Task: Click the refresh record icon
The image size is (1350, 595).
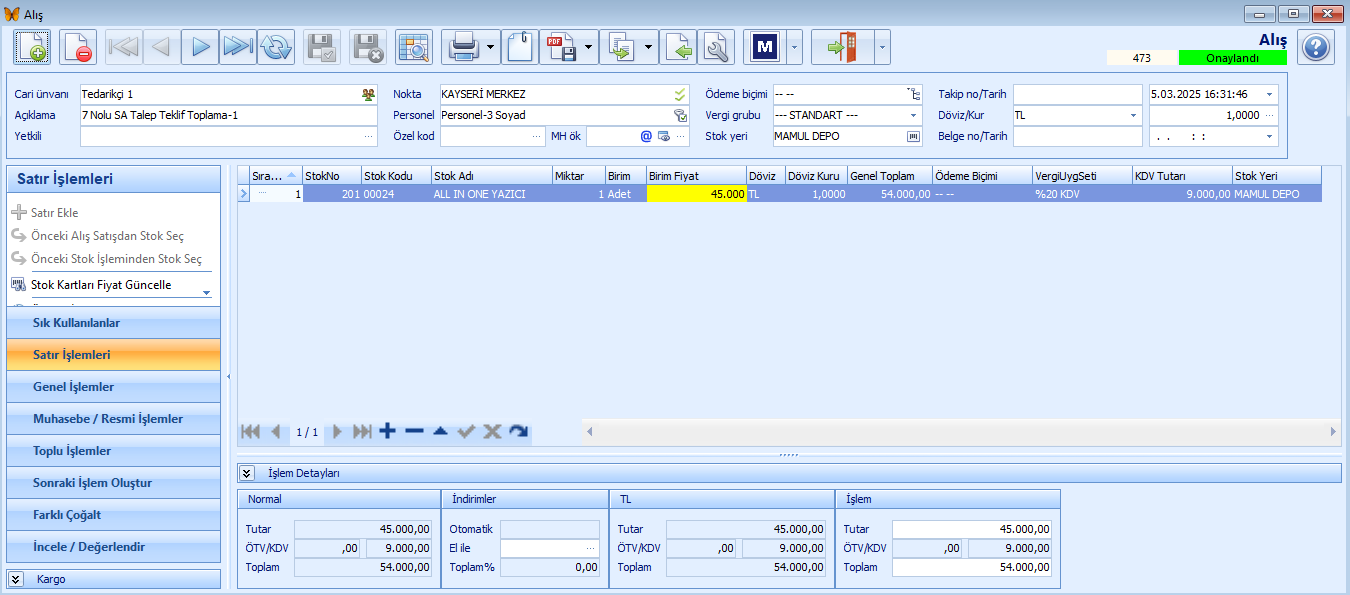Action: [276, 47]
